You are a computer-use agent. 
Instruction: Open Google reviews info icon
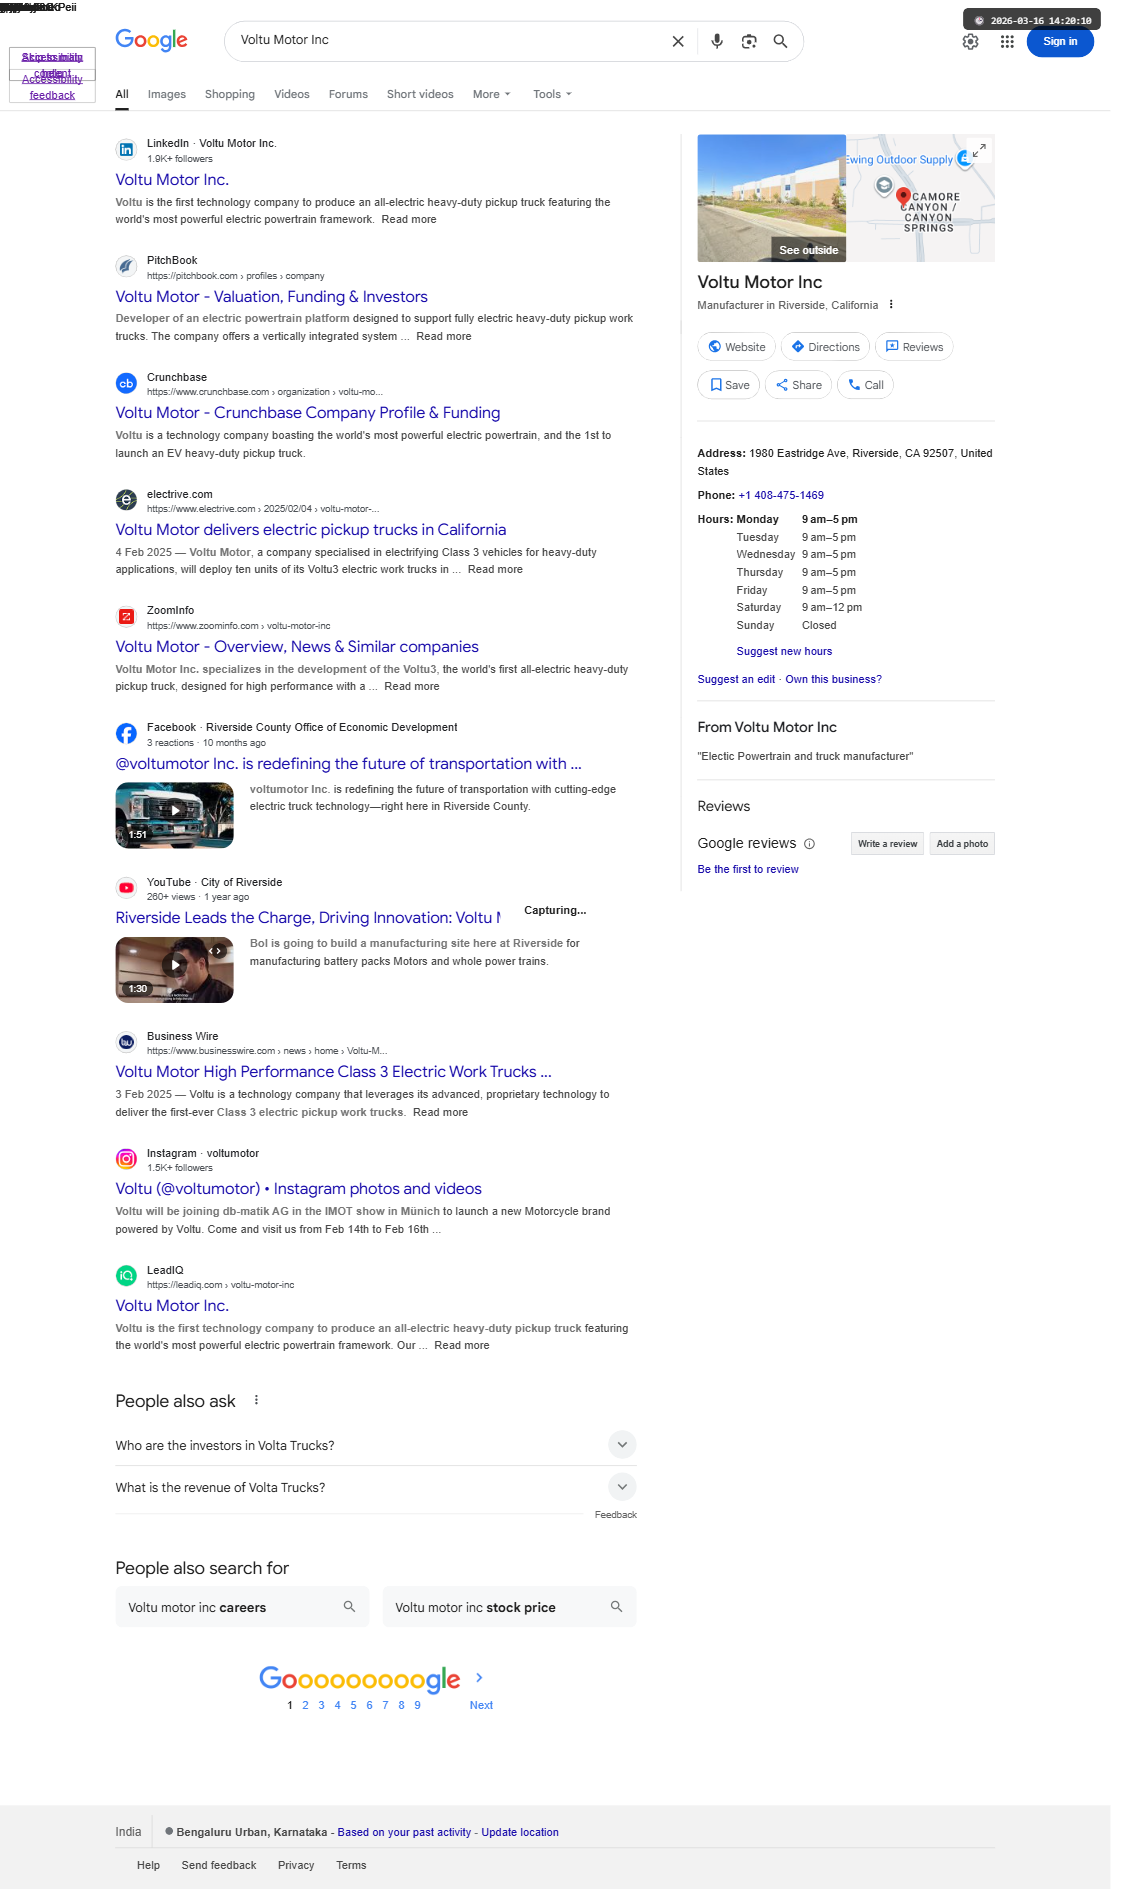810,844
